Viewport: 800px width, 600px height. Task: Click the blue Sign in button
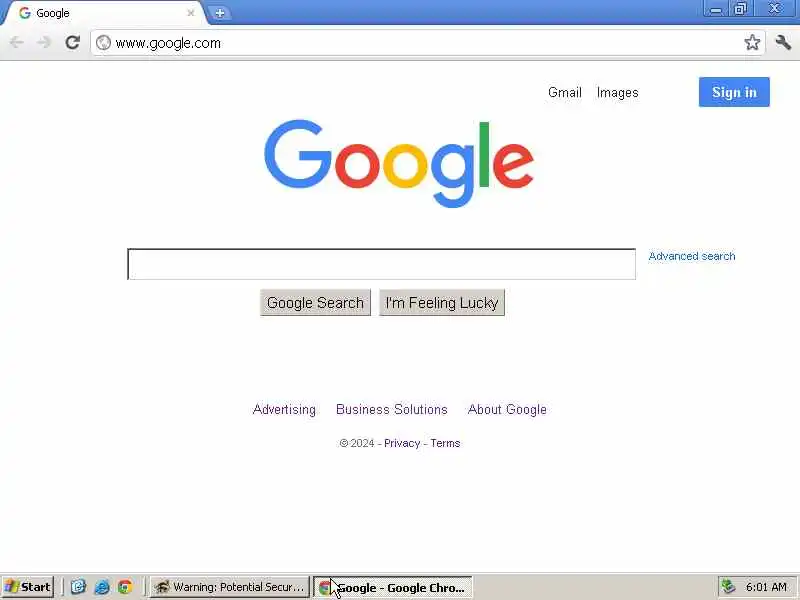(734, 92)
